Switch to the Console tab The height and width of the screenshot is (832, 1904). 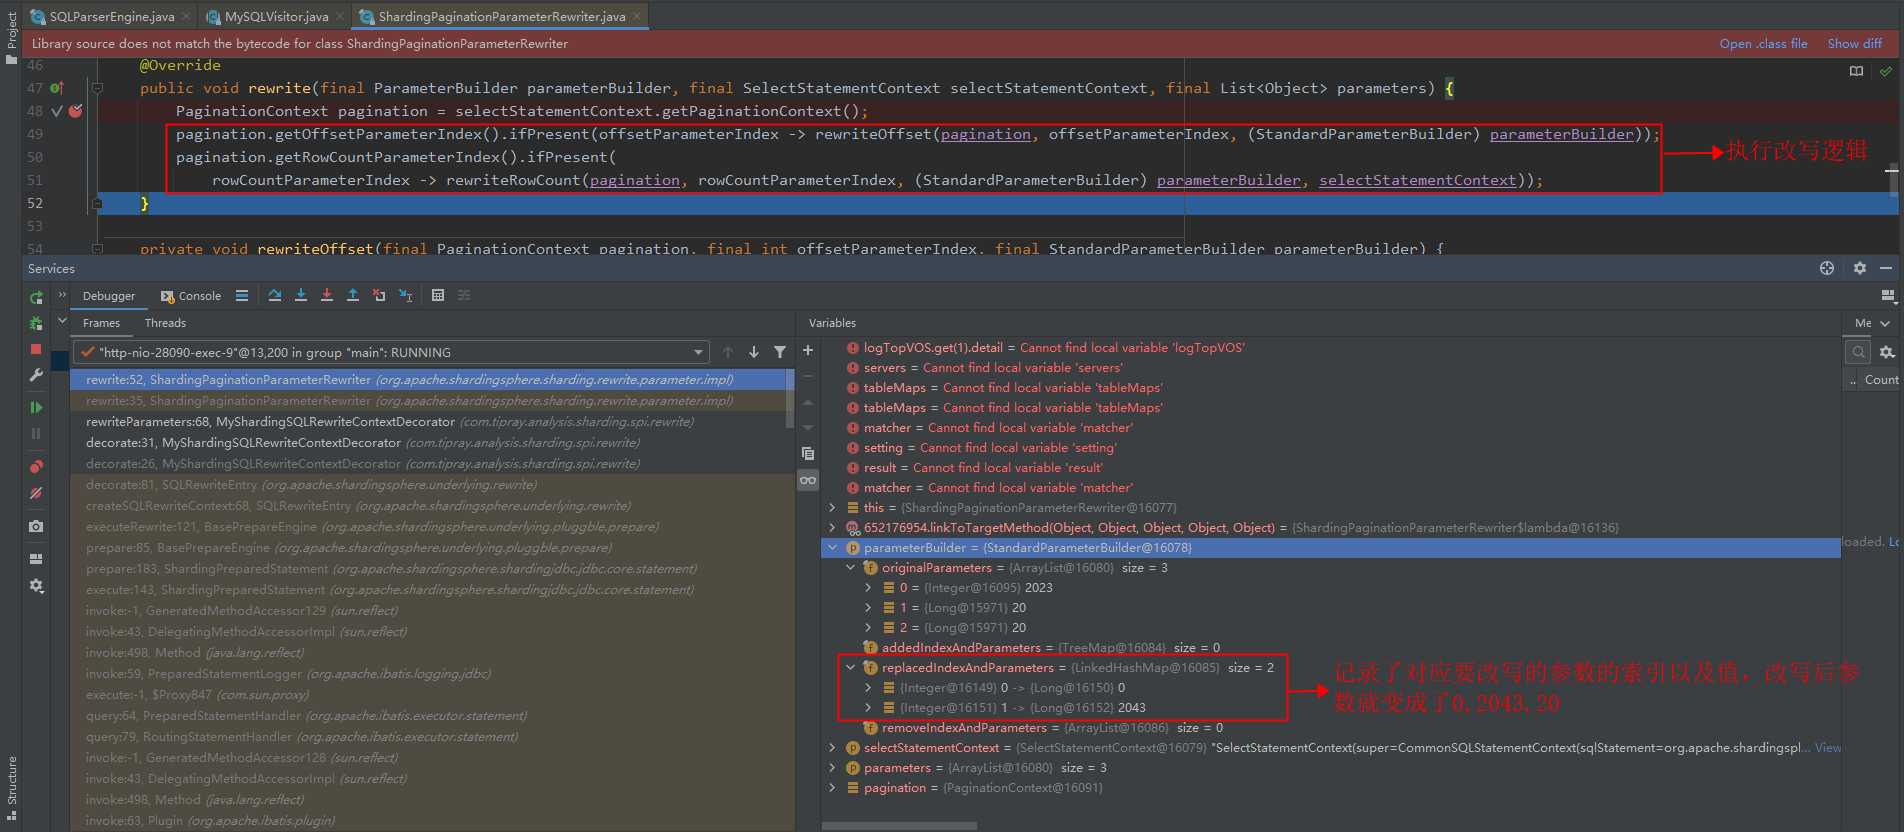coord(191,296)
